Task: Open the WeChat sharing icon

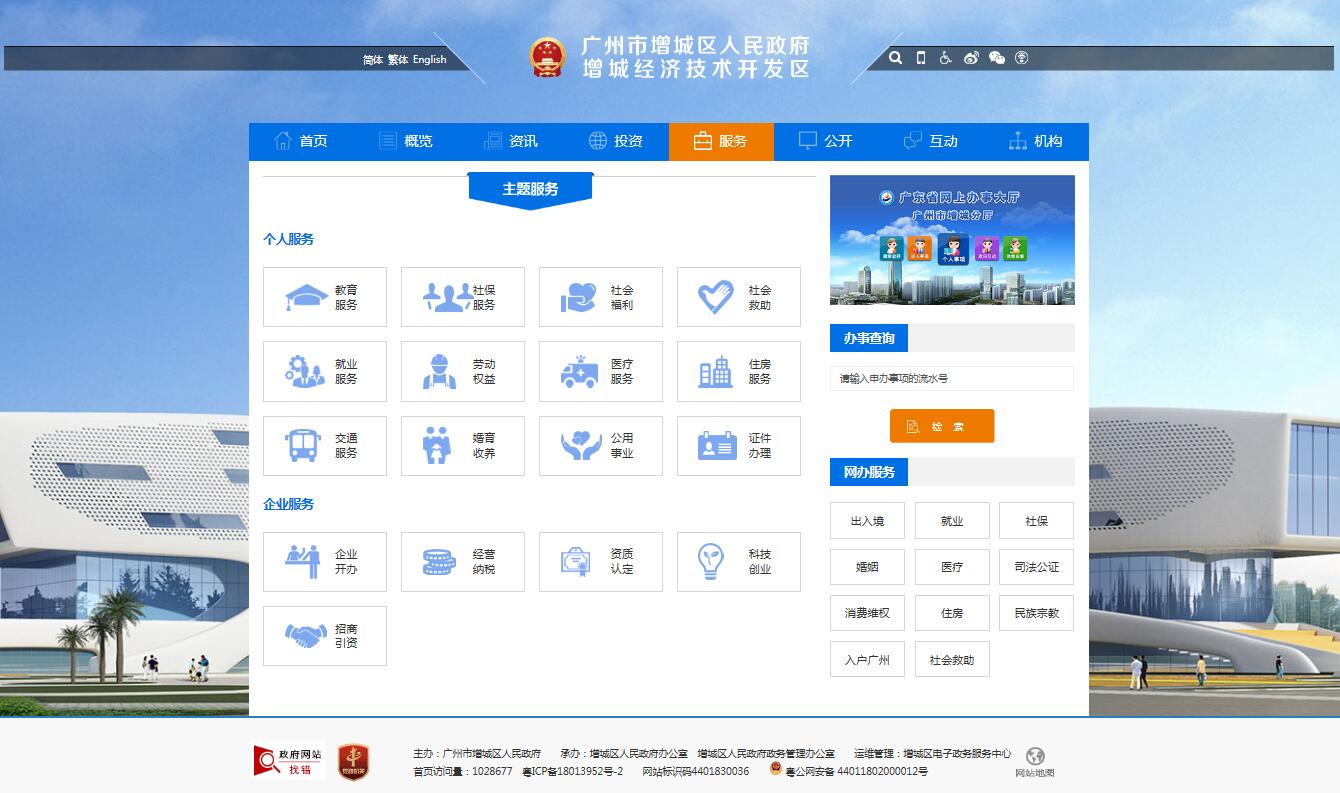Action: 995,58
